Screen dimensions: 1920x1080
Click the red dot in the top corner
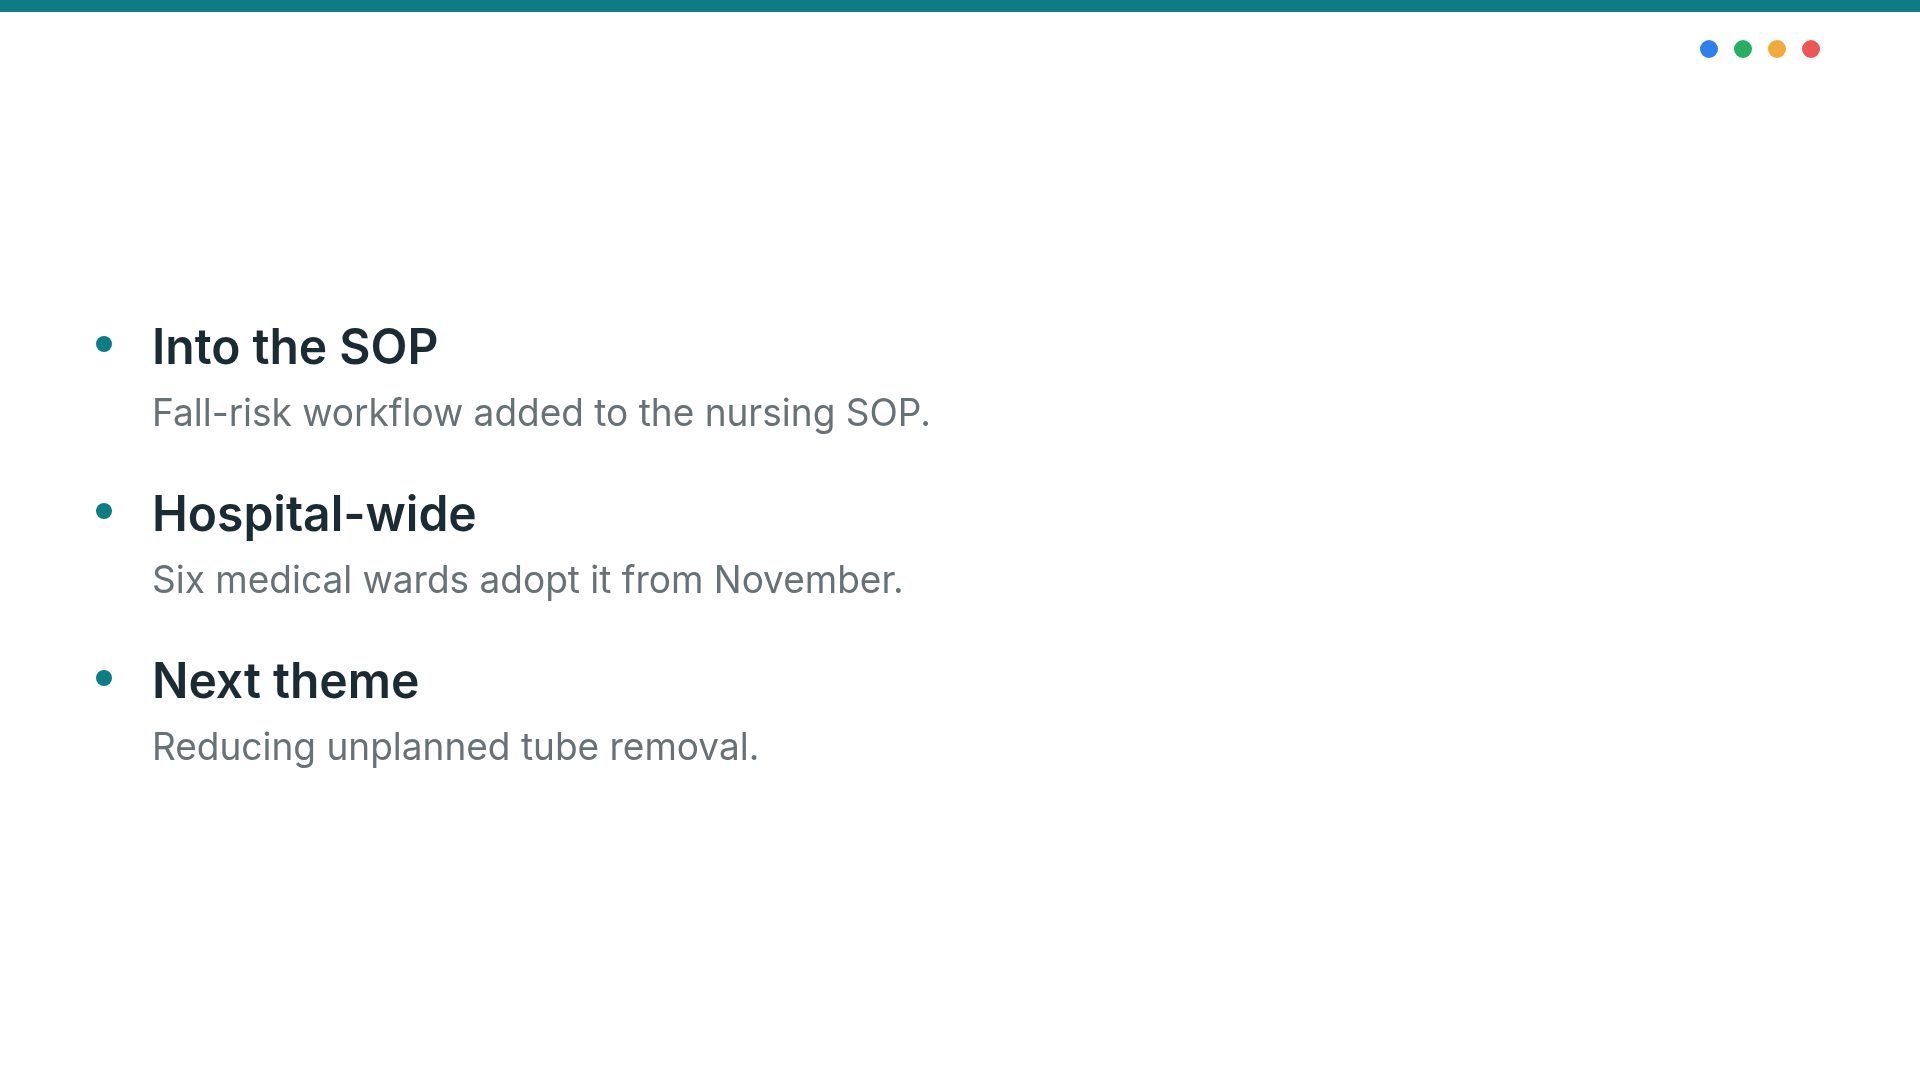[1811, 49]
